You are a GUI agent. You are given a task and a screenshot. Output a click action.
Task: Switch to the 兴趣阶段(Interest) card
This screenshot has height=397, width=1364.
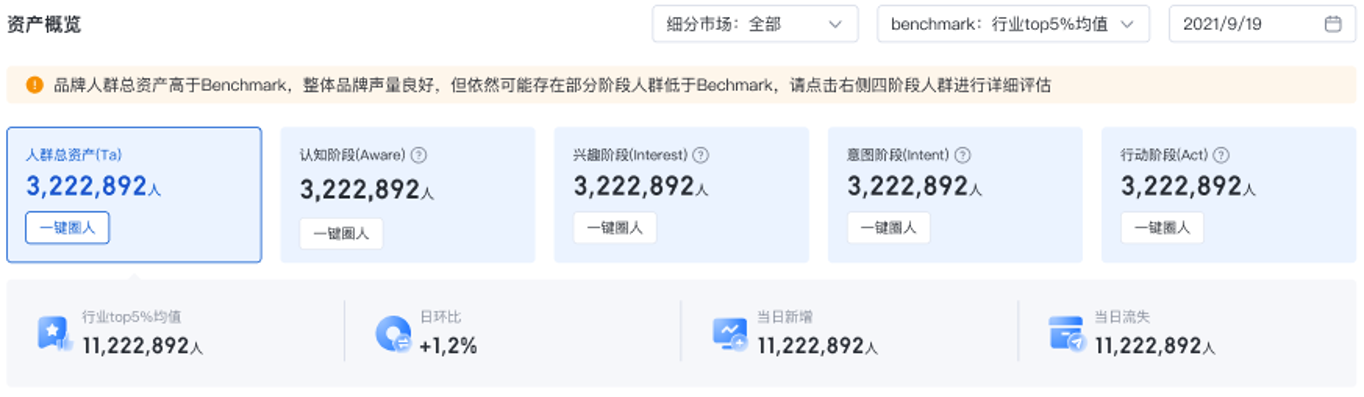[x=681, y=195]
